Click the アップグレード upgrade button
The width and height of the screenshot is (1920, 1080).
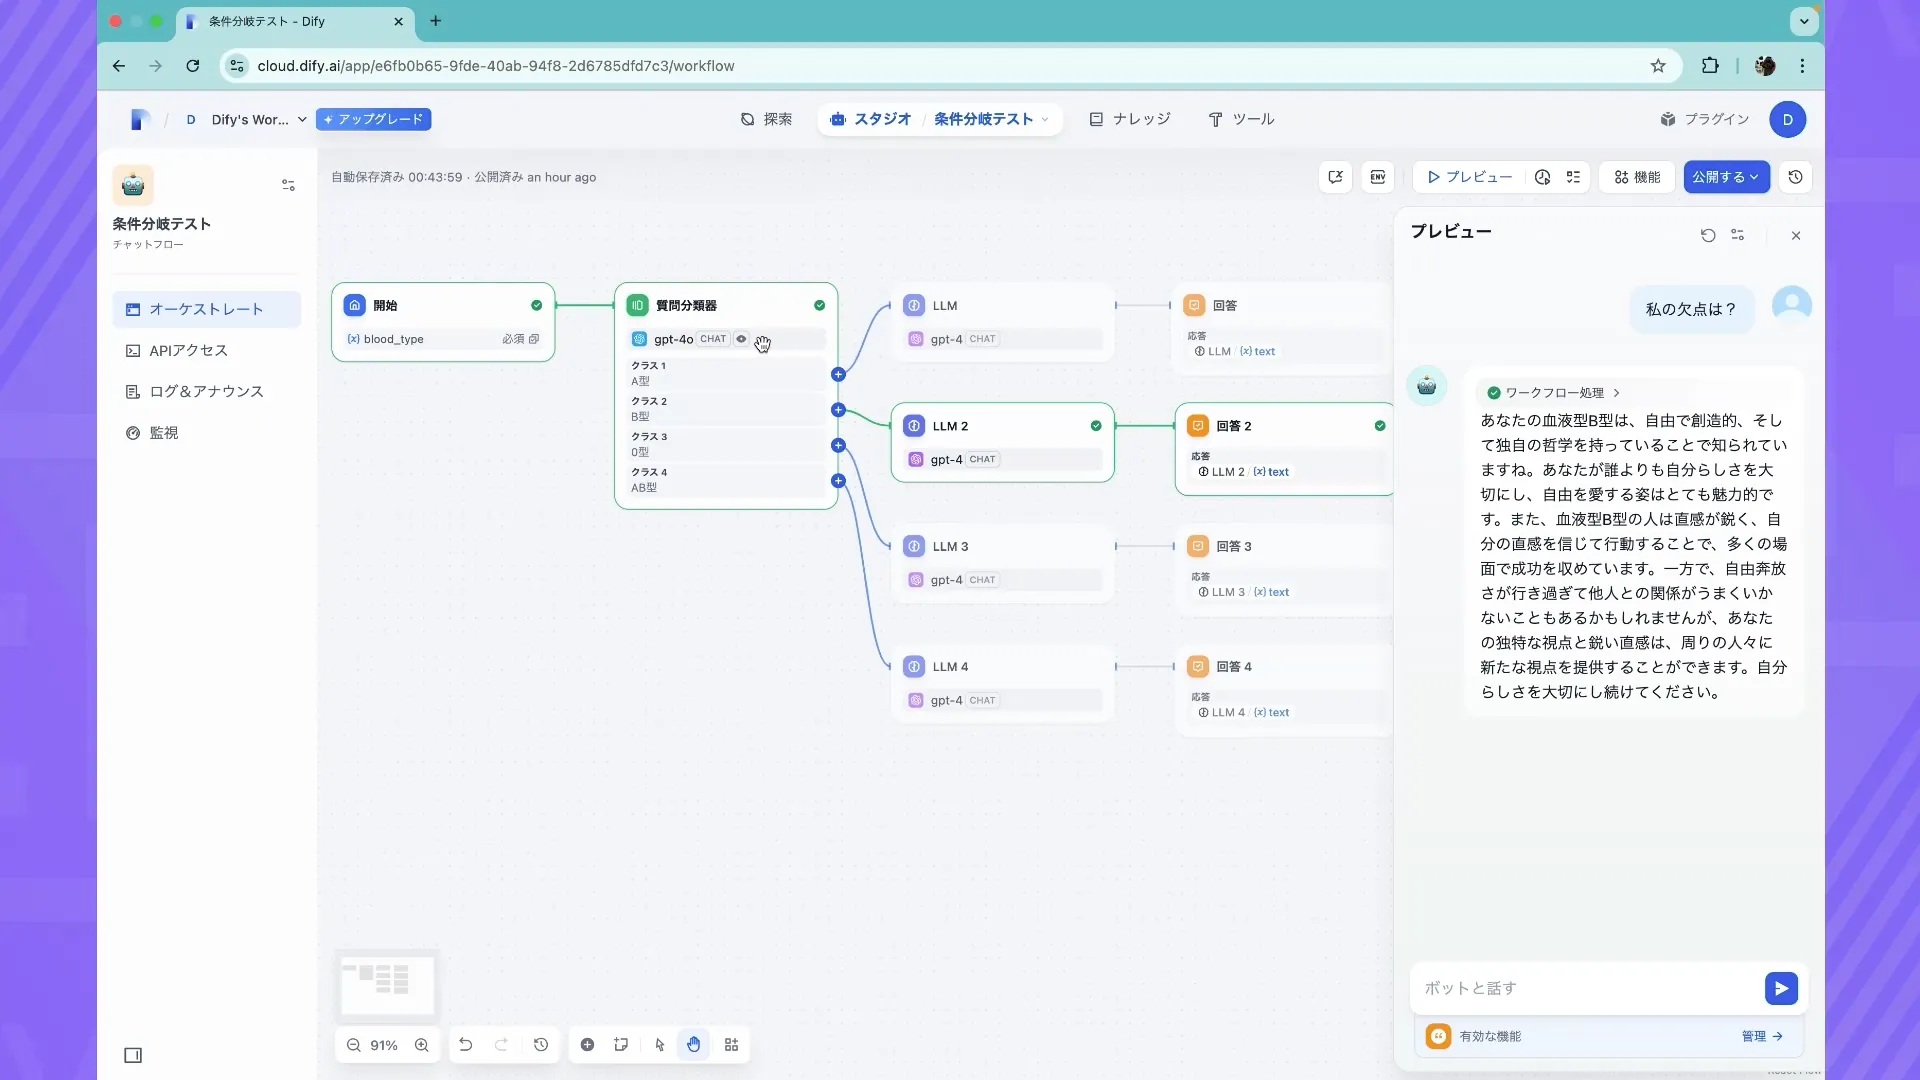373,119
